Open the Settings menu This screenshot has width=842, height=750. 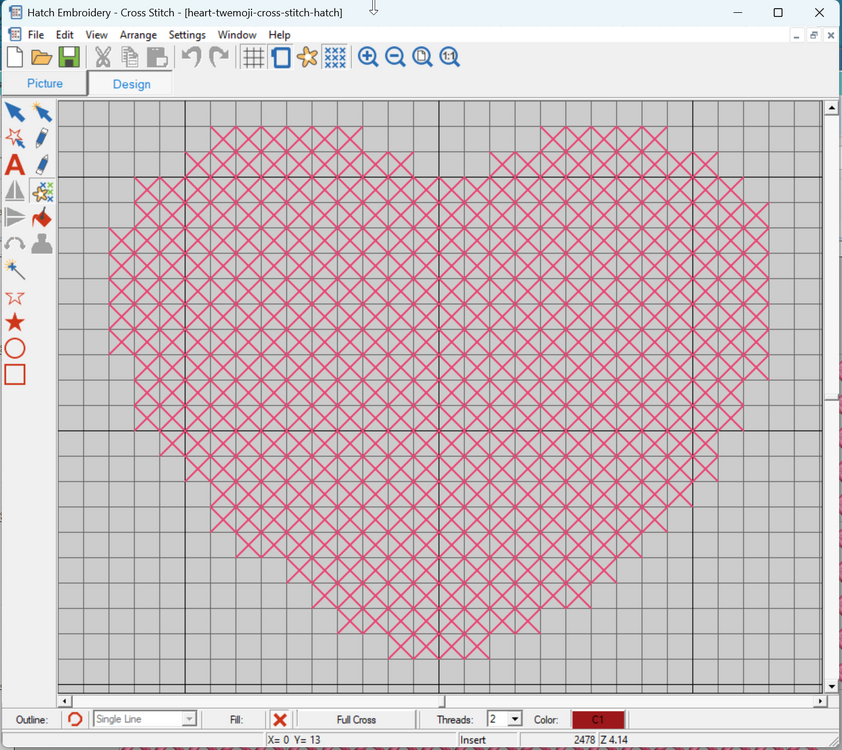tap(187, 33)
